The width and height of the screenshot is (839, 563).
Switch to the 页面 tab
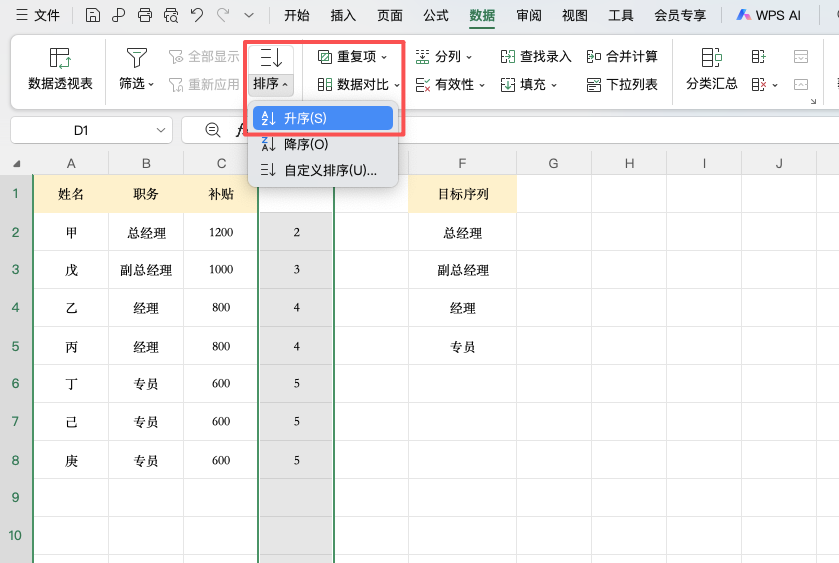390,16
